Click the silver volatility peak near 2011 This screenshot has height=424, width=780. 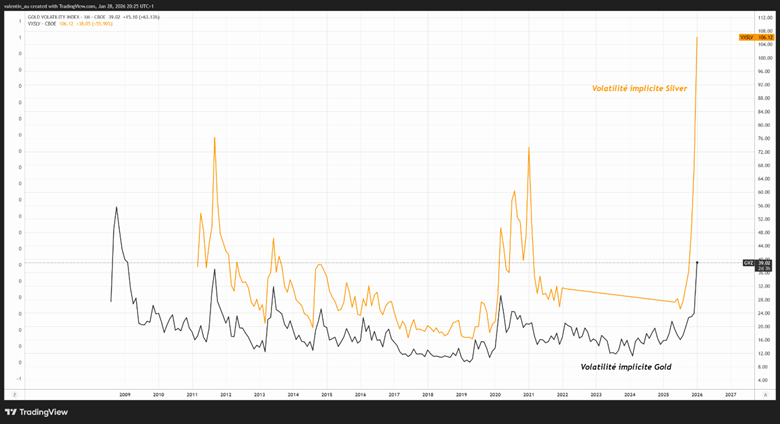click(x=214, y=137)
